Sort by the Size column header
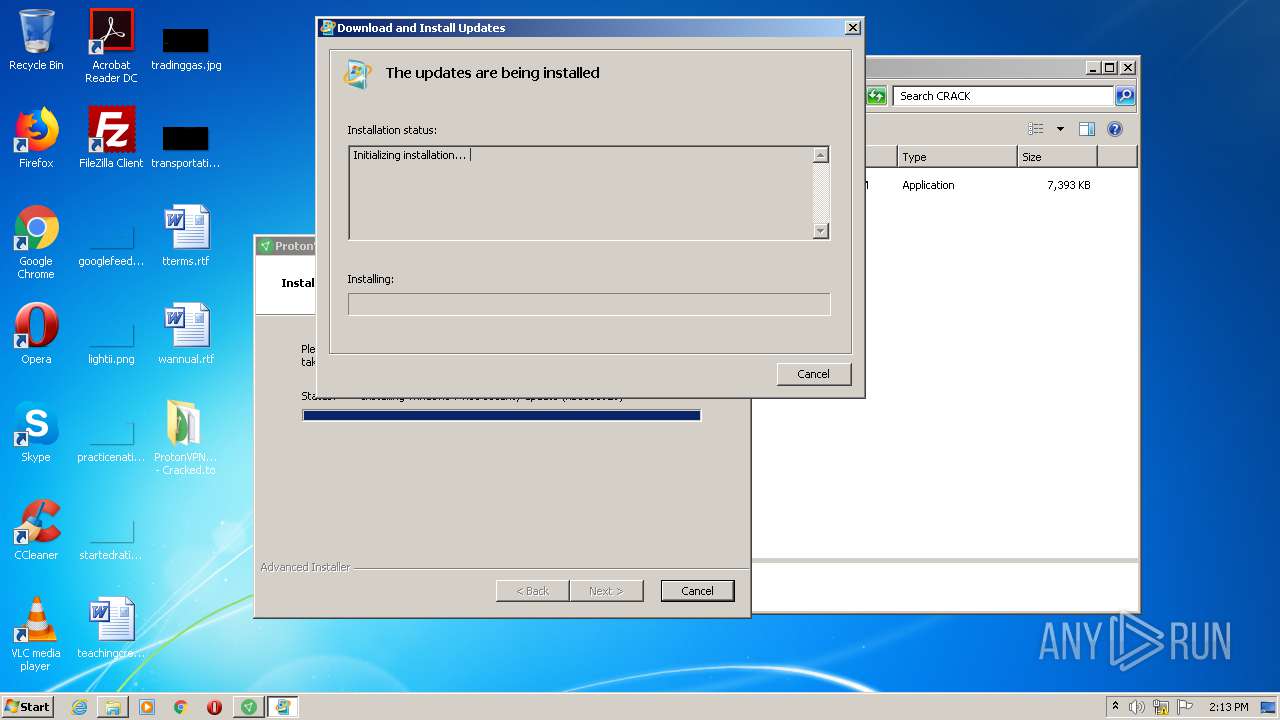 [1057, 157]
